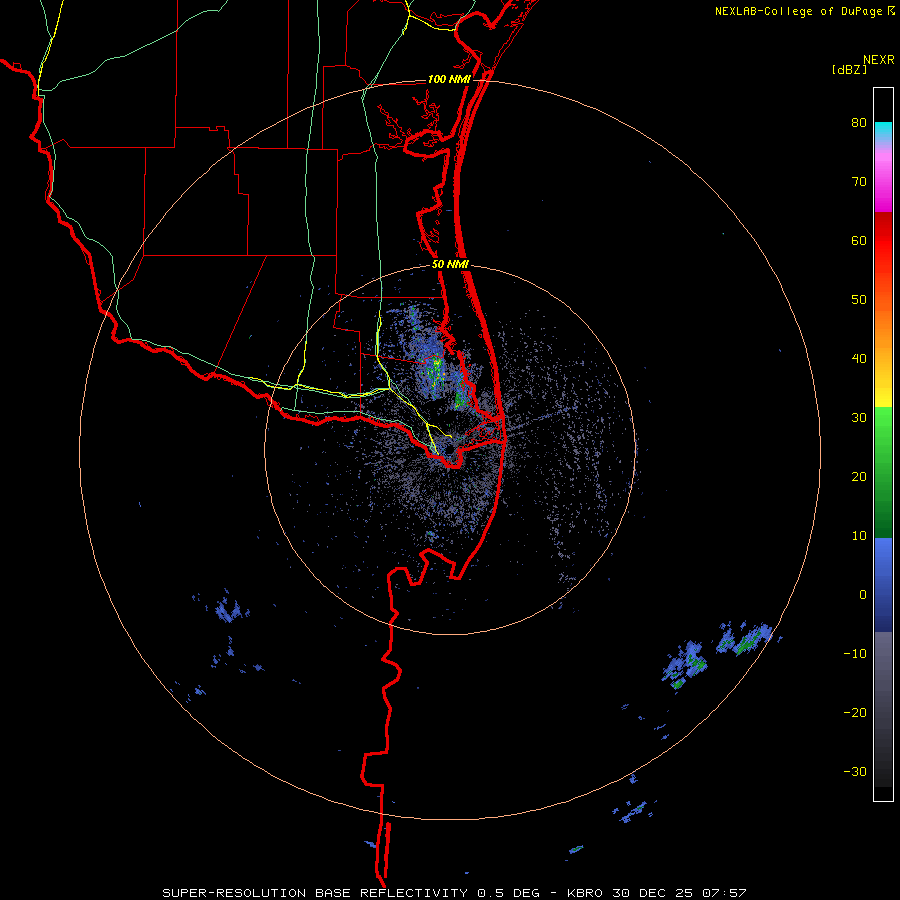Click the 60 value on dBZ scale
This screenshot has height=900, width=900.
[859, 240]
